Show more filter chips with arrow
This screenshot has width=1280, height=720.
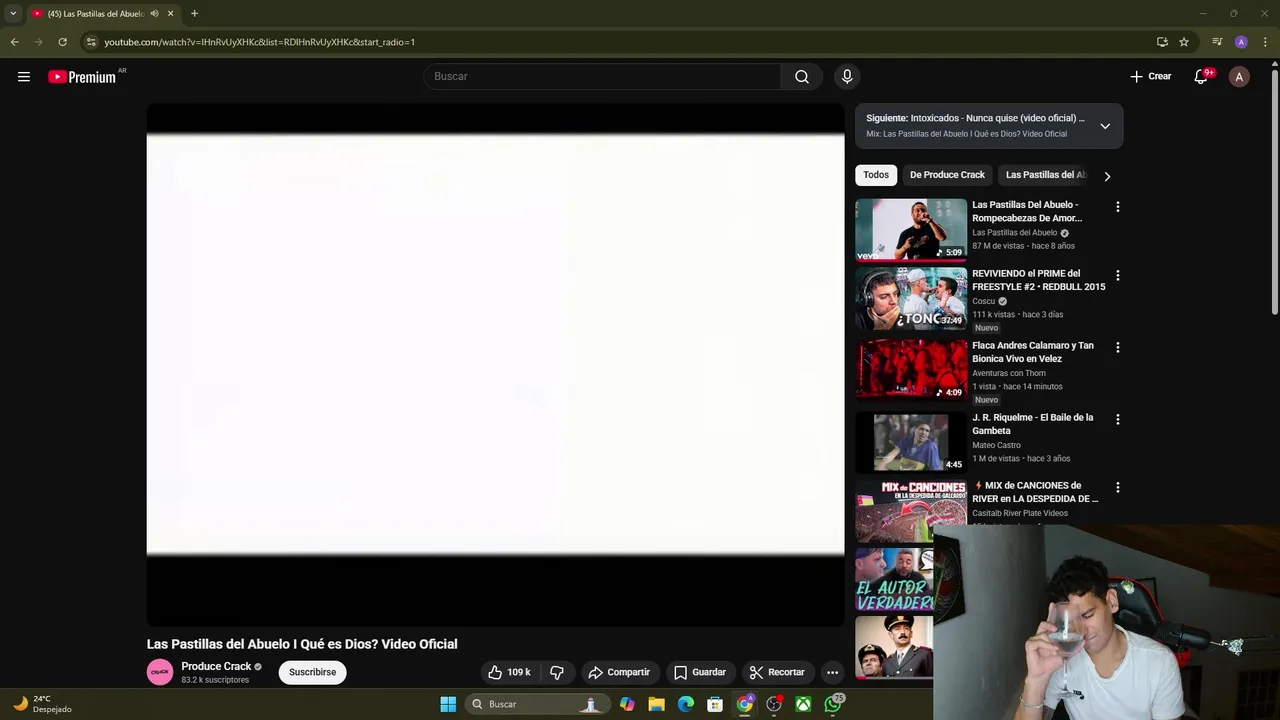tap(1107, 176)
